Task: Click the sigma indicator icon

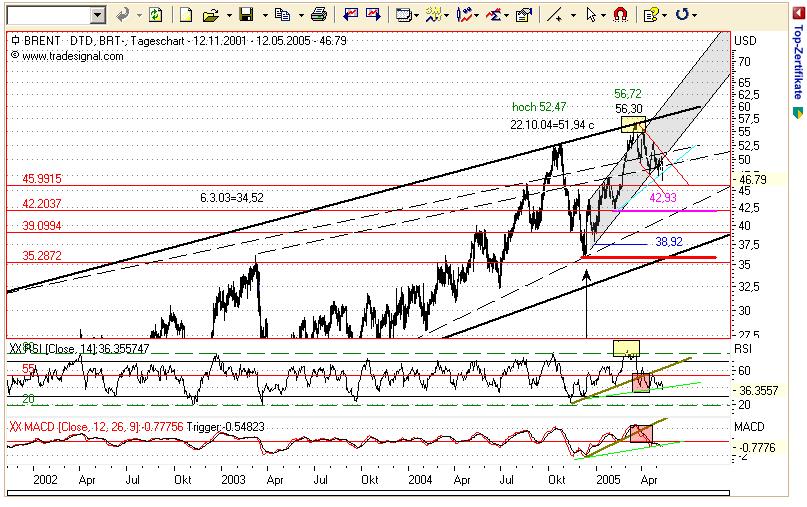Action: pyautogui.click(x=494, y=15)
